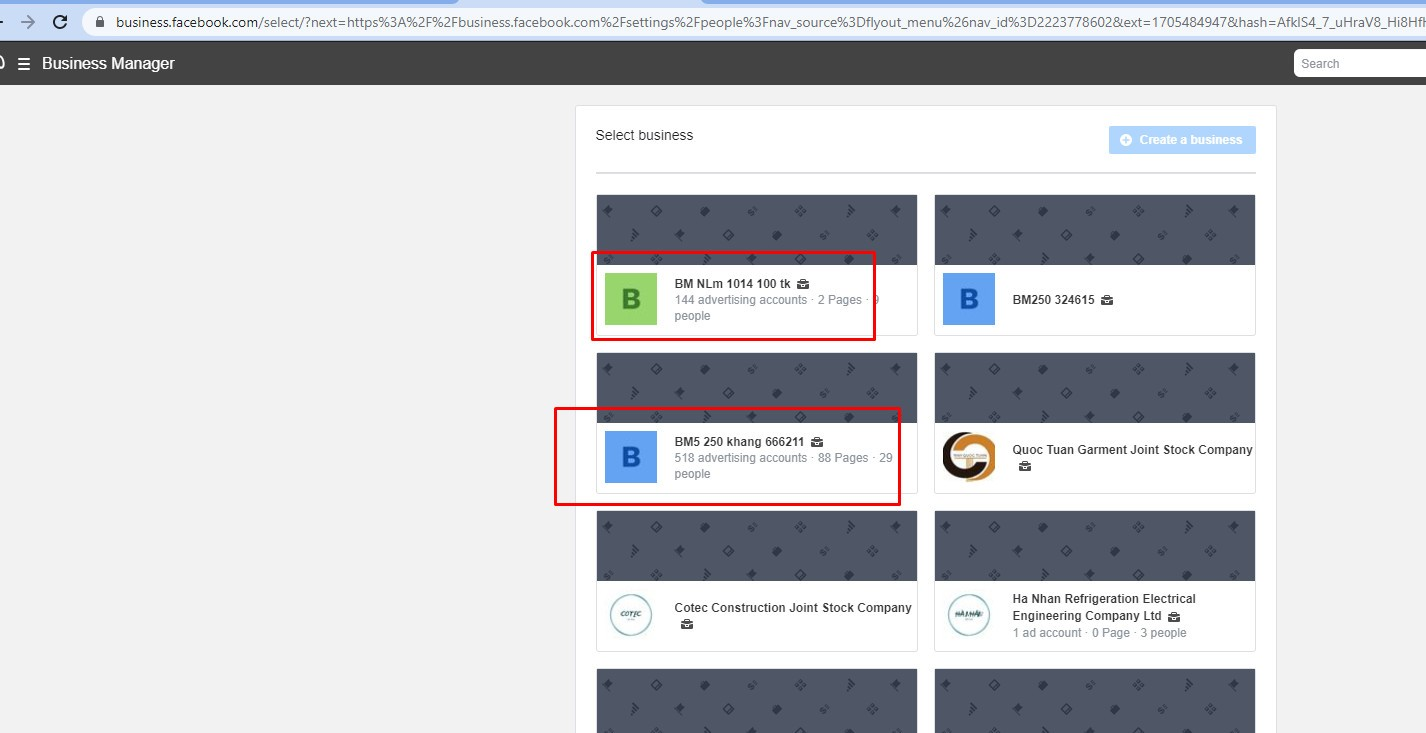Click the Ha Nhan Refrigeration company logo

[x=969, y=615]
